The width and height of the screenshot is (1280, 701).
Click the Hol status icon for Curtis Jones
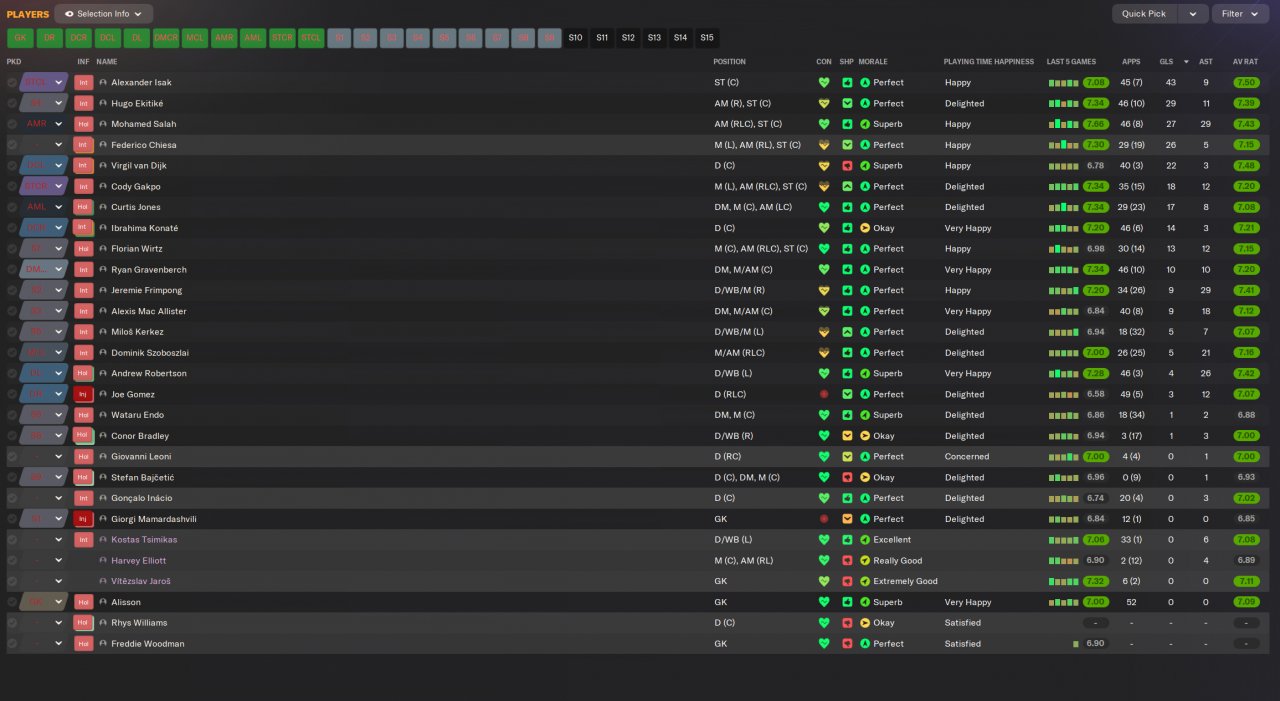coord(84,207)
